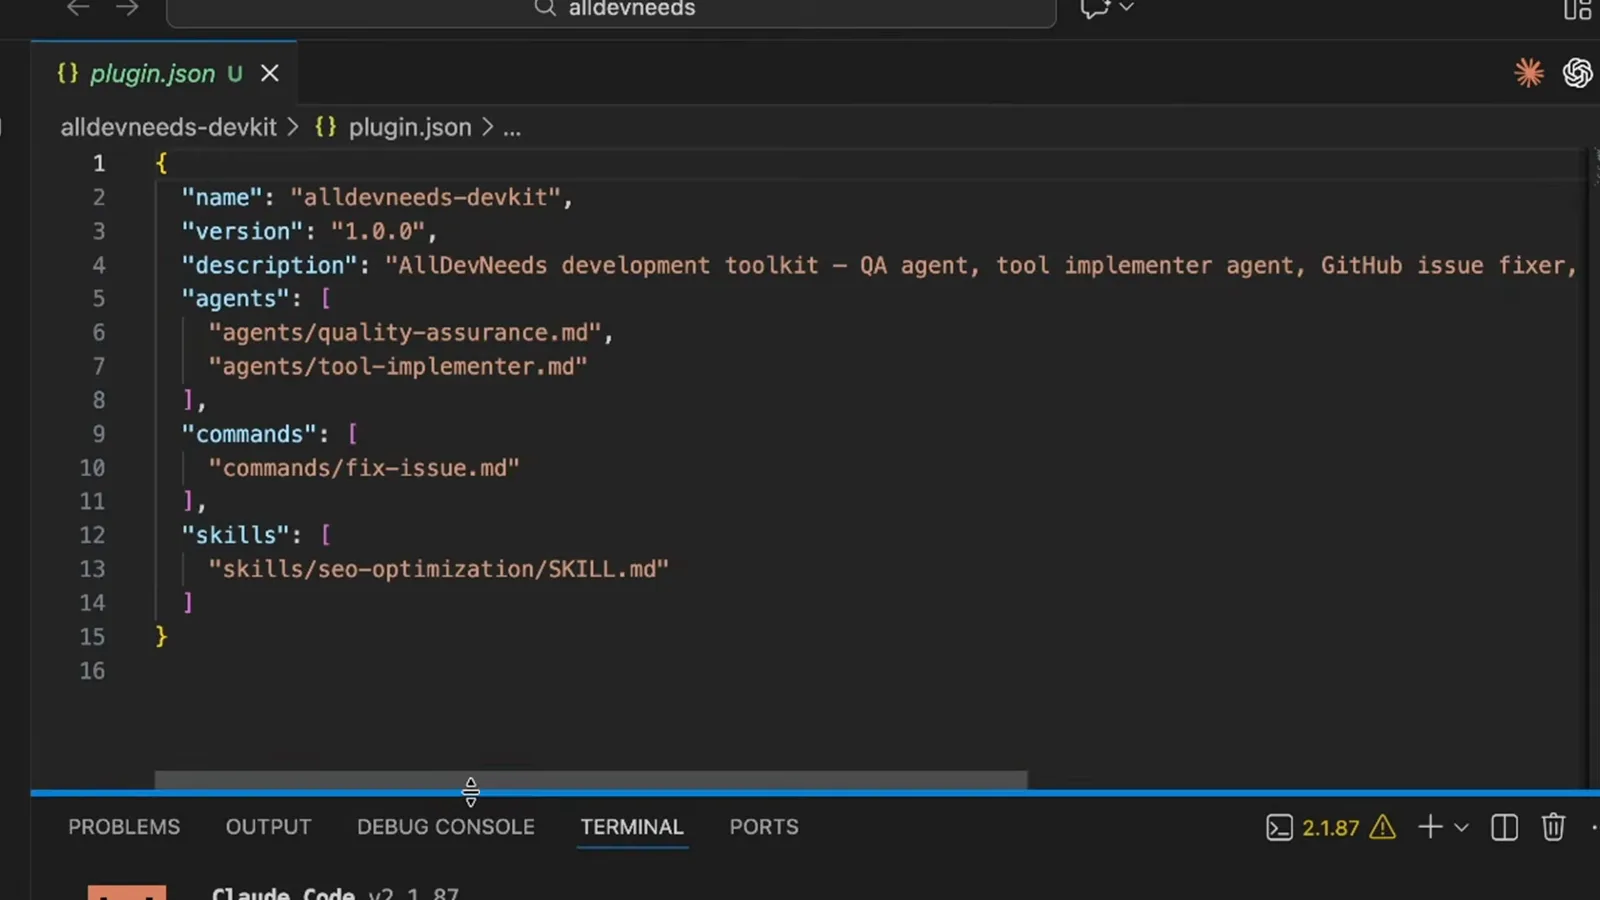
Task: Open the chat icon in title bar
Action: (1095, 8)
